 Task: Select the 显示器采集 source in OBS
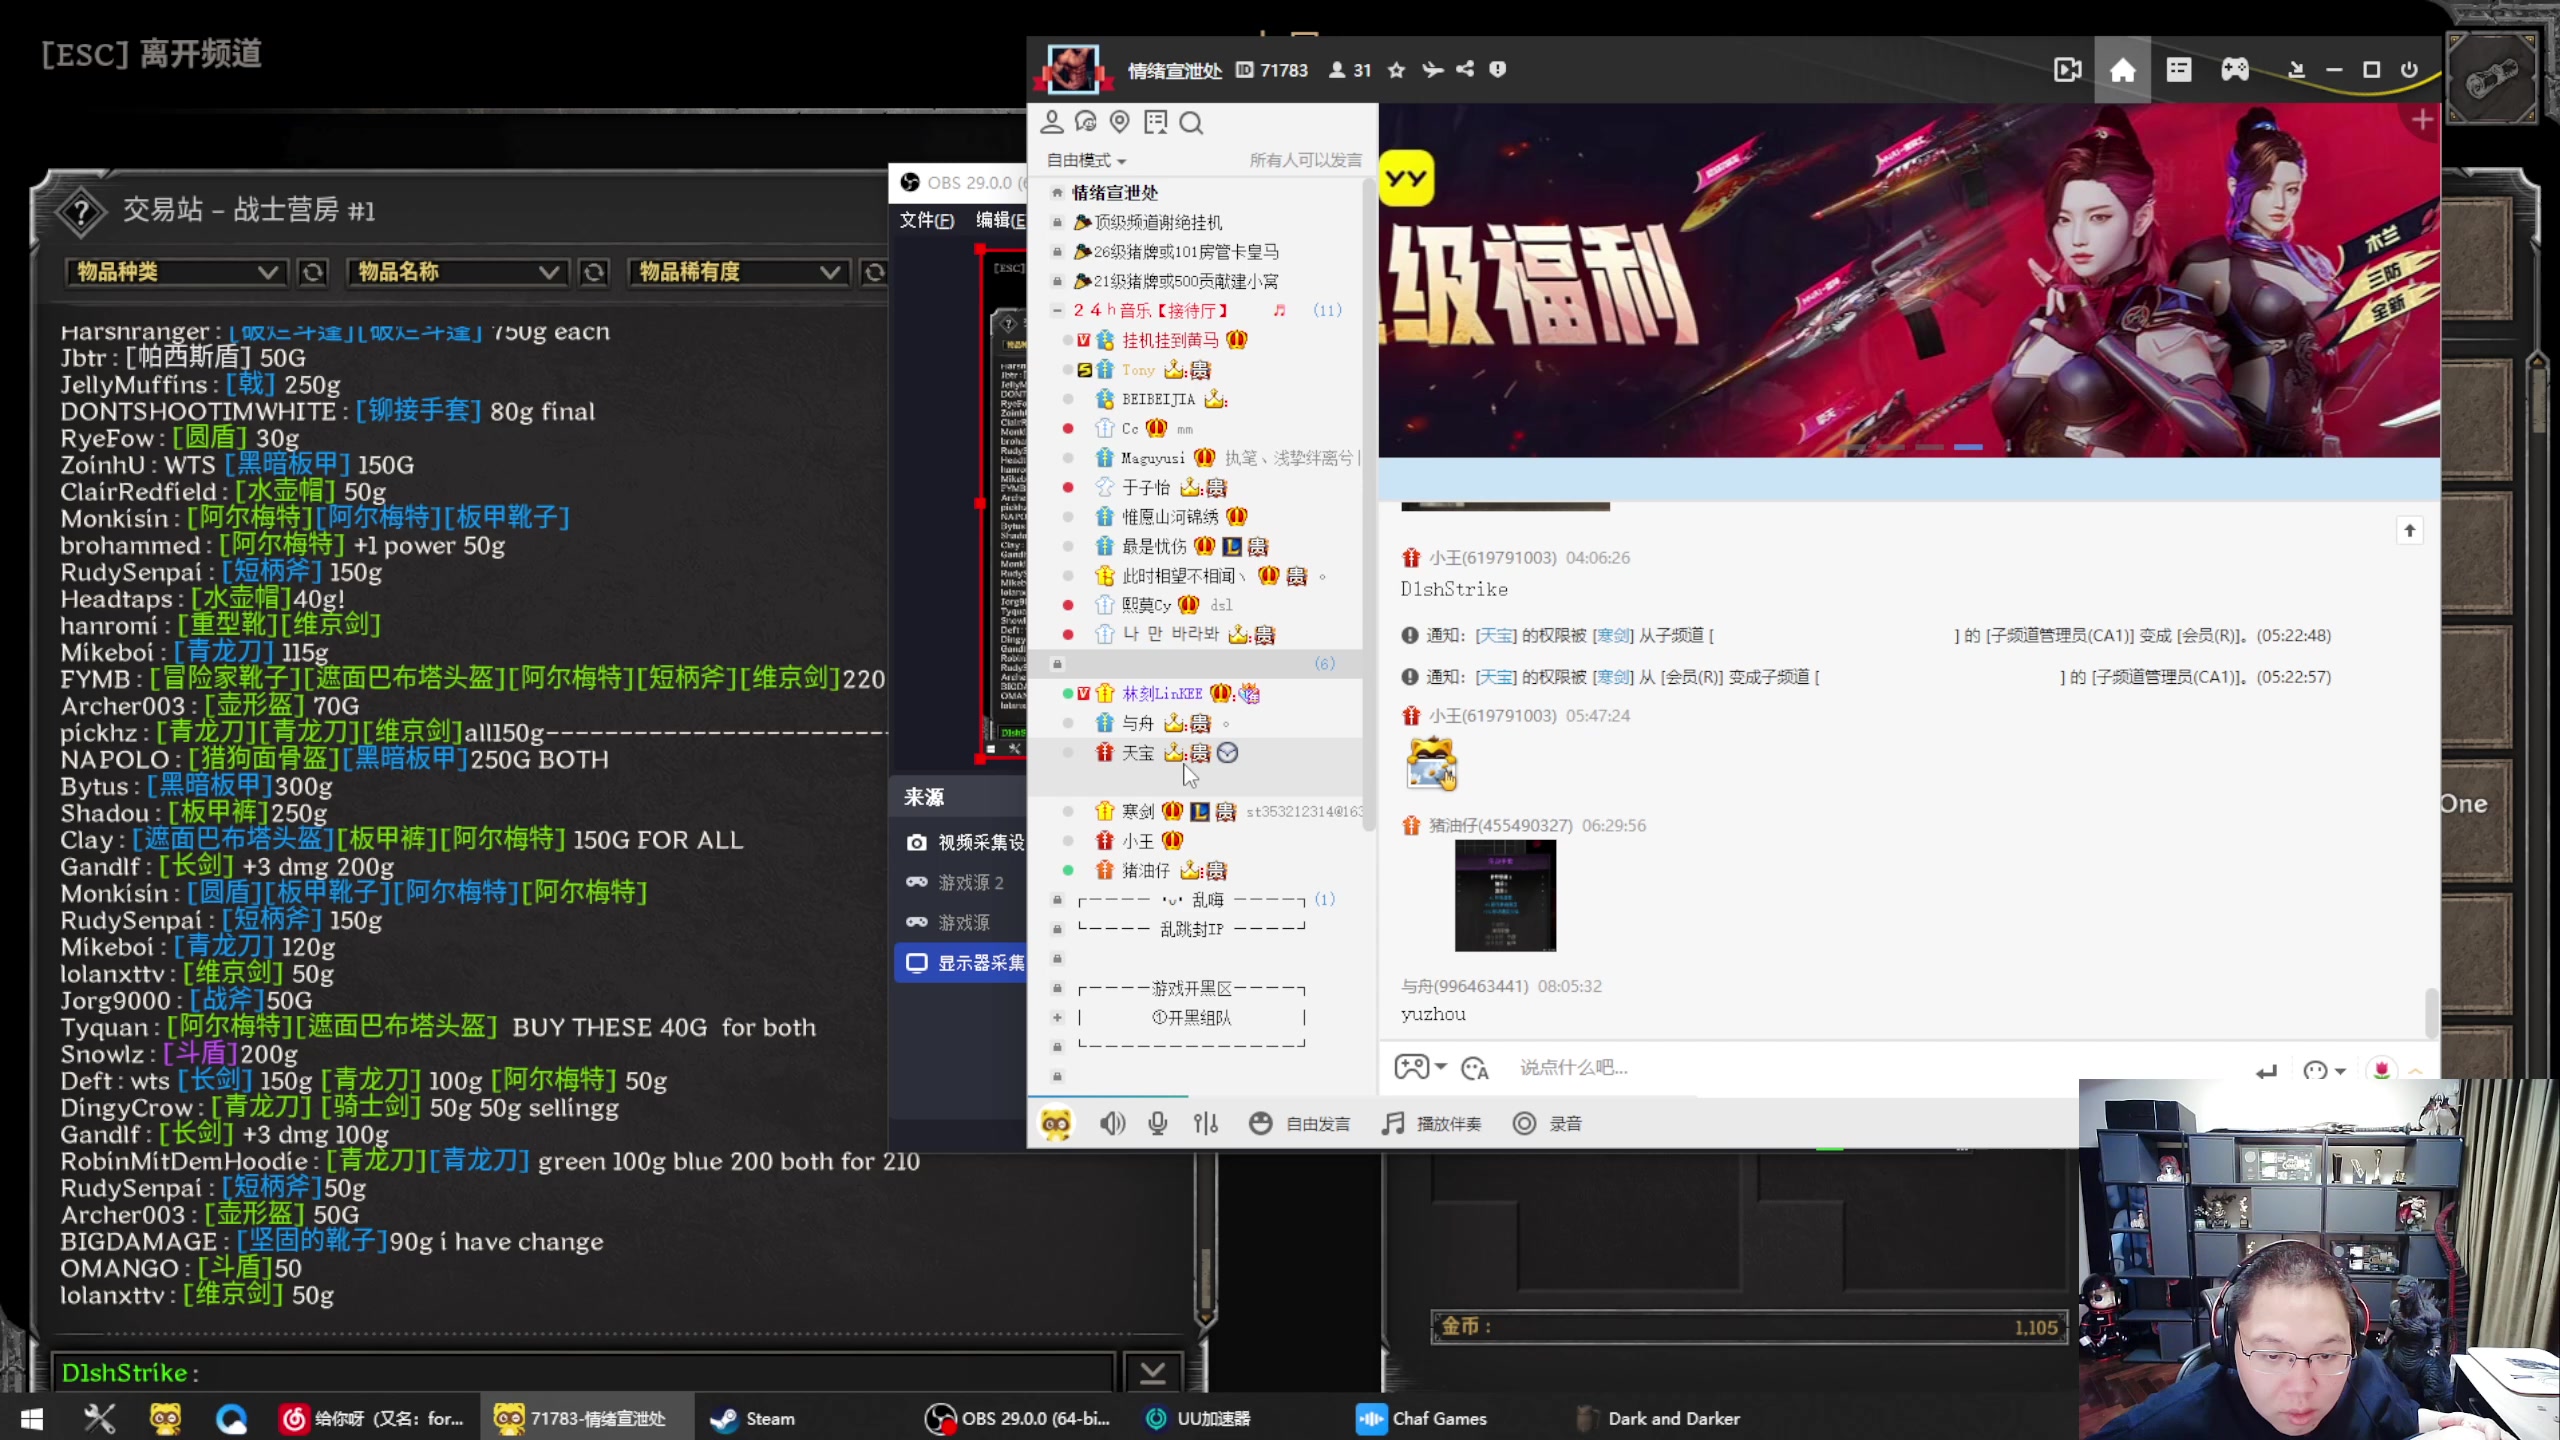962,964
